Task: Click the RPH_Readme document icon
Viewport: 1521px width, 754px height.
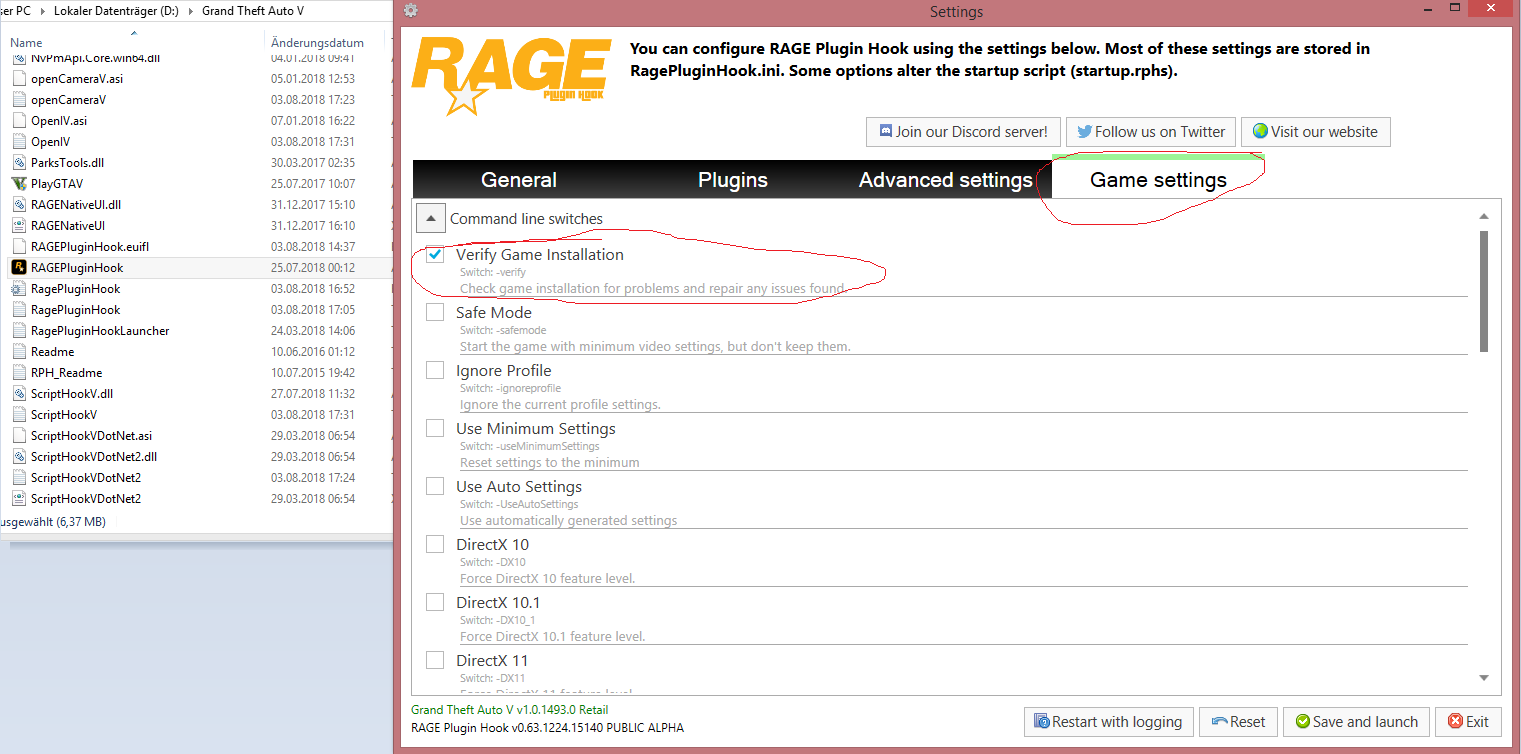Action: (18, 372)
